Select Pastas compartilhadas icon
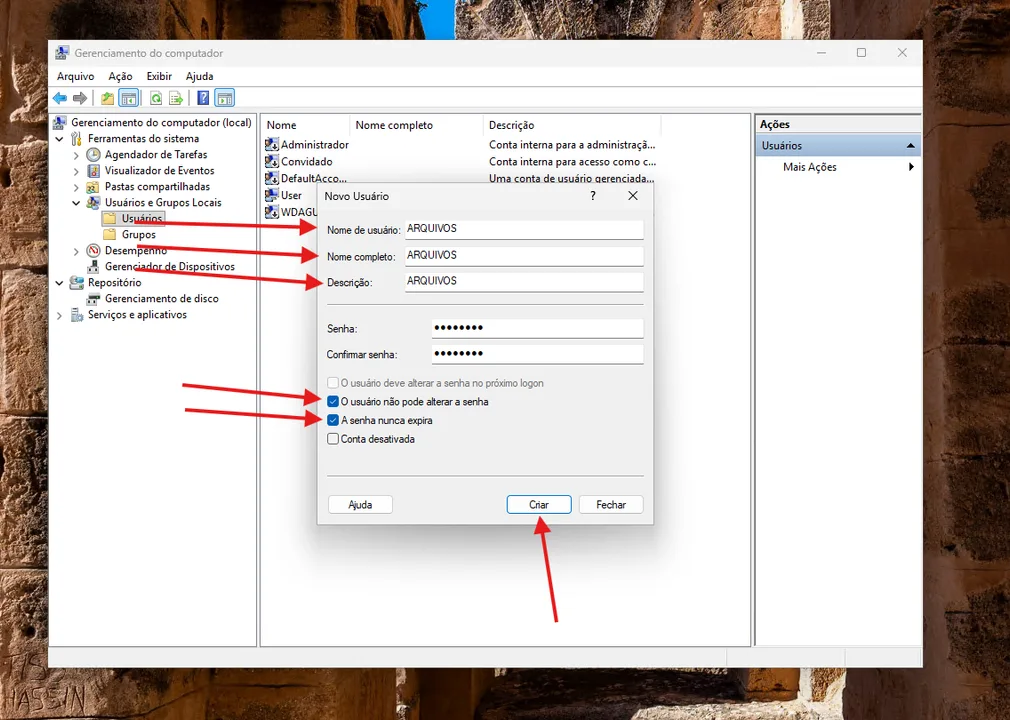Screen dimensions: 1010x720 tap(93, 187)
